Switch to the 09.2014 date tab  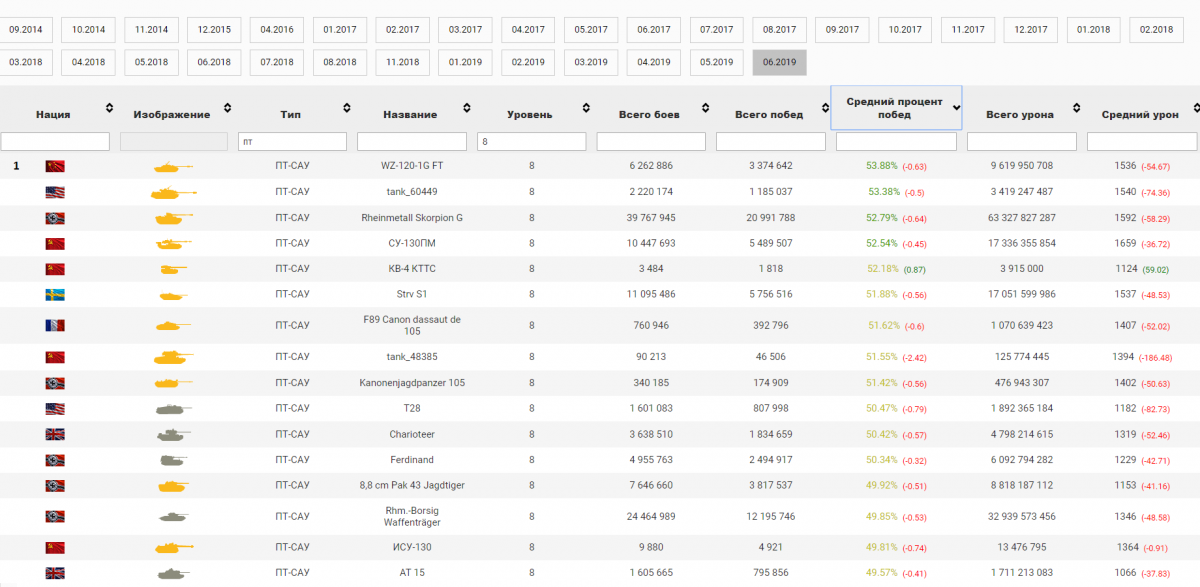26,30
